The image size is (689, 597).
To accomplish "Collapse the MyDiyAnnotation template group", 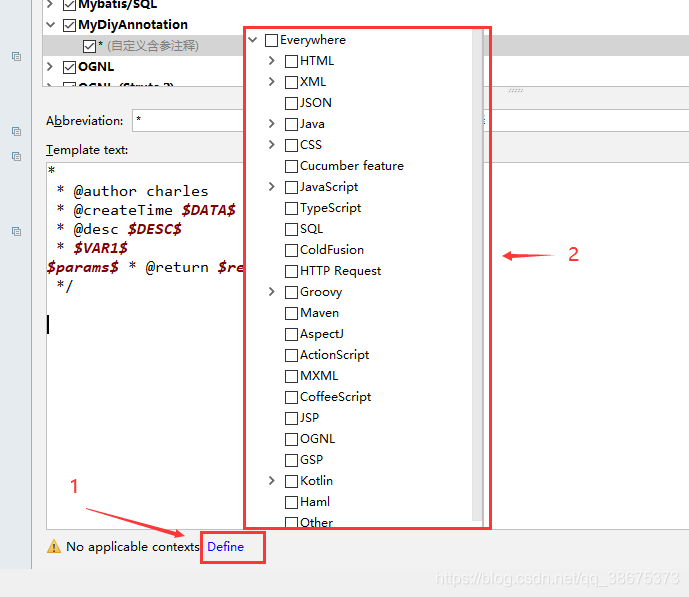I will 51,25.
